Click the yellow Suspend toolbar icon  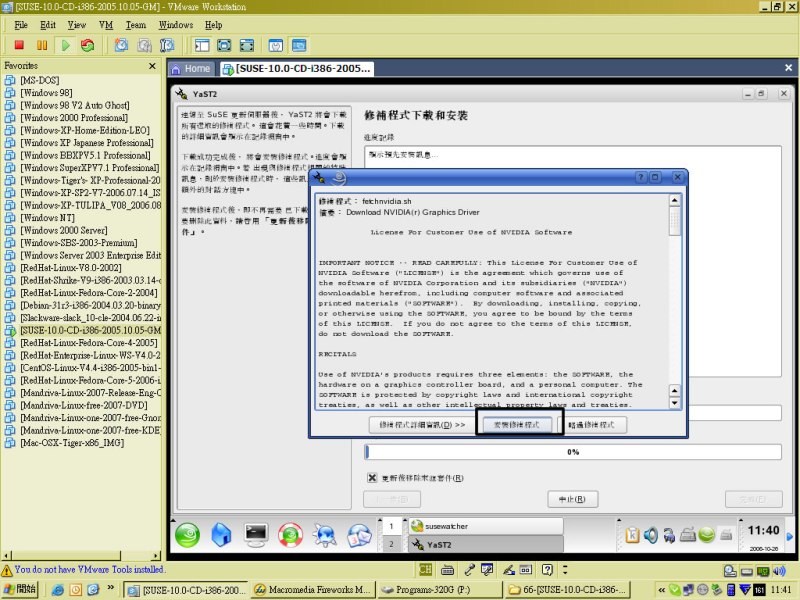(42, 45)
